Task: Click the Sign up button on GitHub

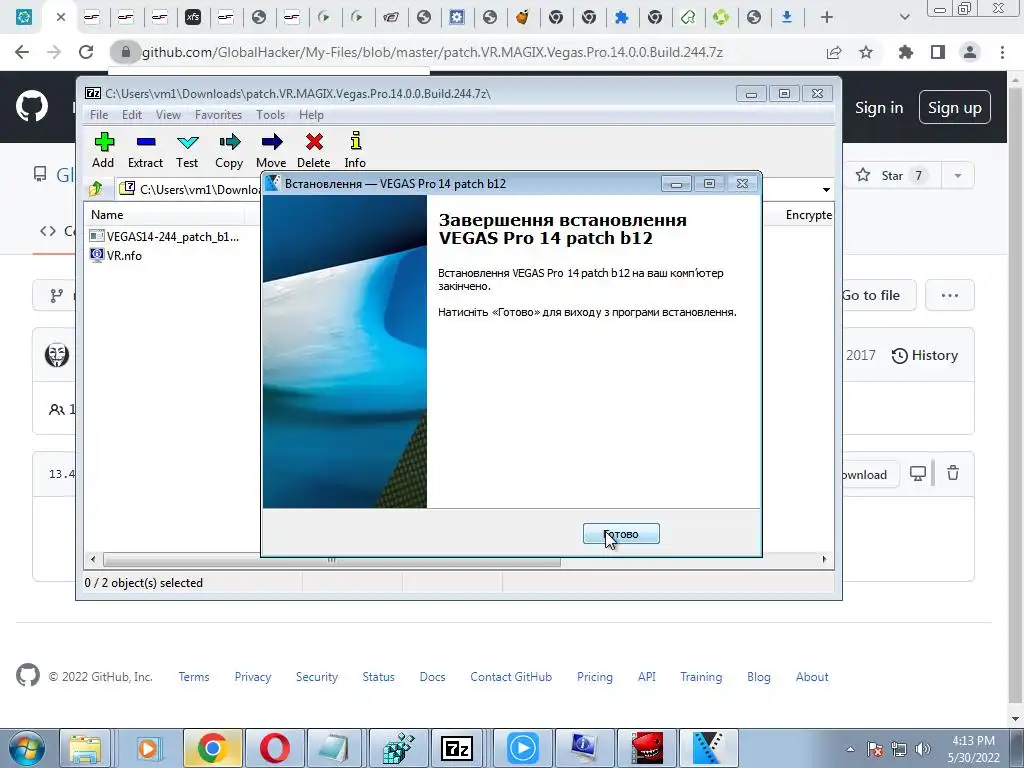Action: pyautogui.click(x=955, y=108)
